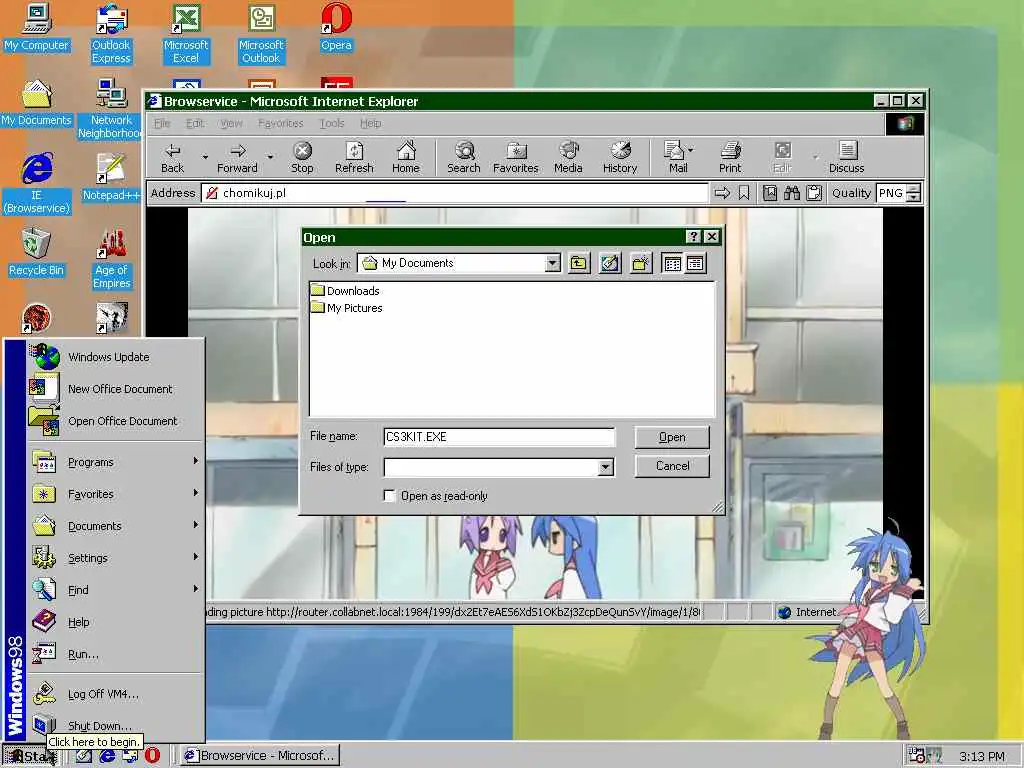Click Up One Level icon in Open dialog

click(579, 263)
